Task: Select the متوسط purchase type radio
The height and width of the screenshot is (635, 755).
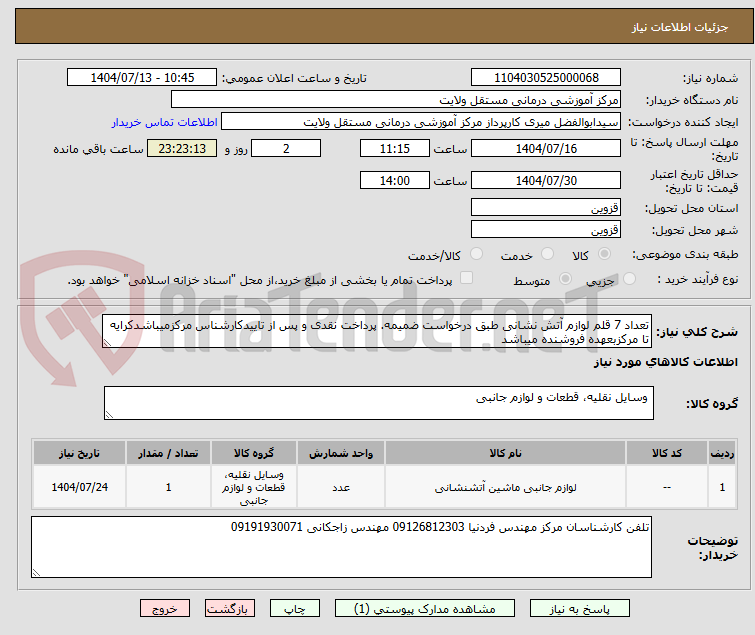Action: pos(565,279)
